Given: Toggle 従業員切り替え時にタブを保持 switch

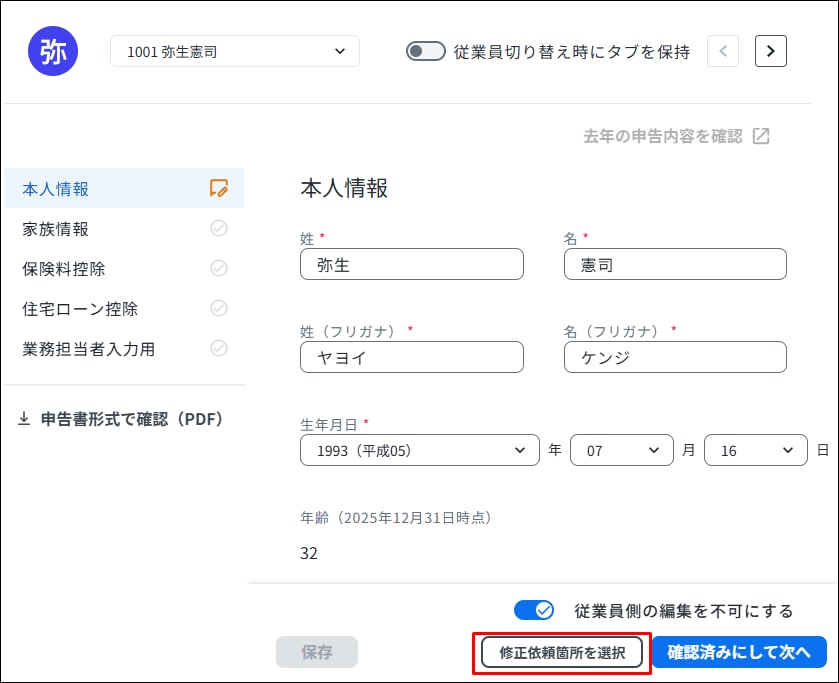Looking at the screenshot, I should (x=426, y=52).
